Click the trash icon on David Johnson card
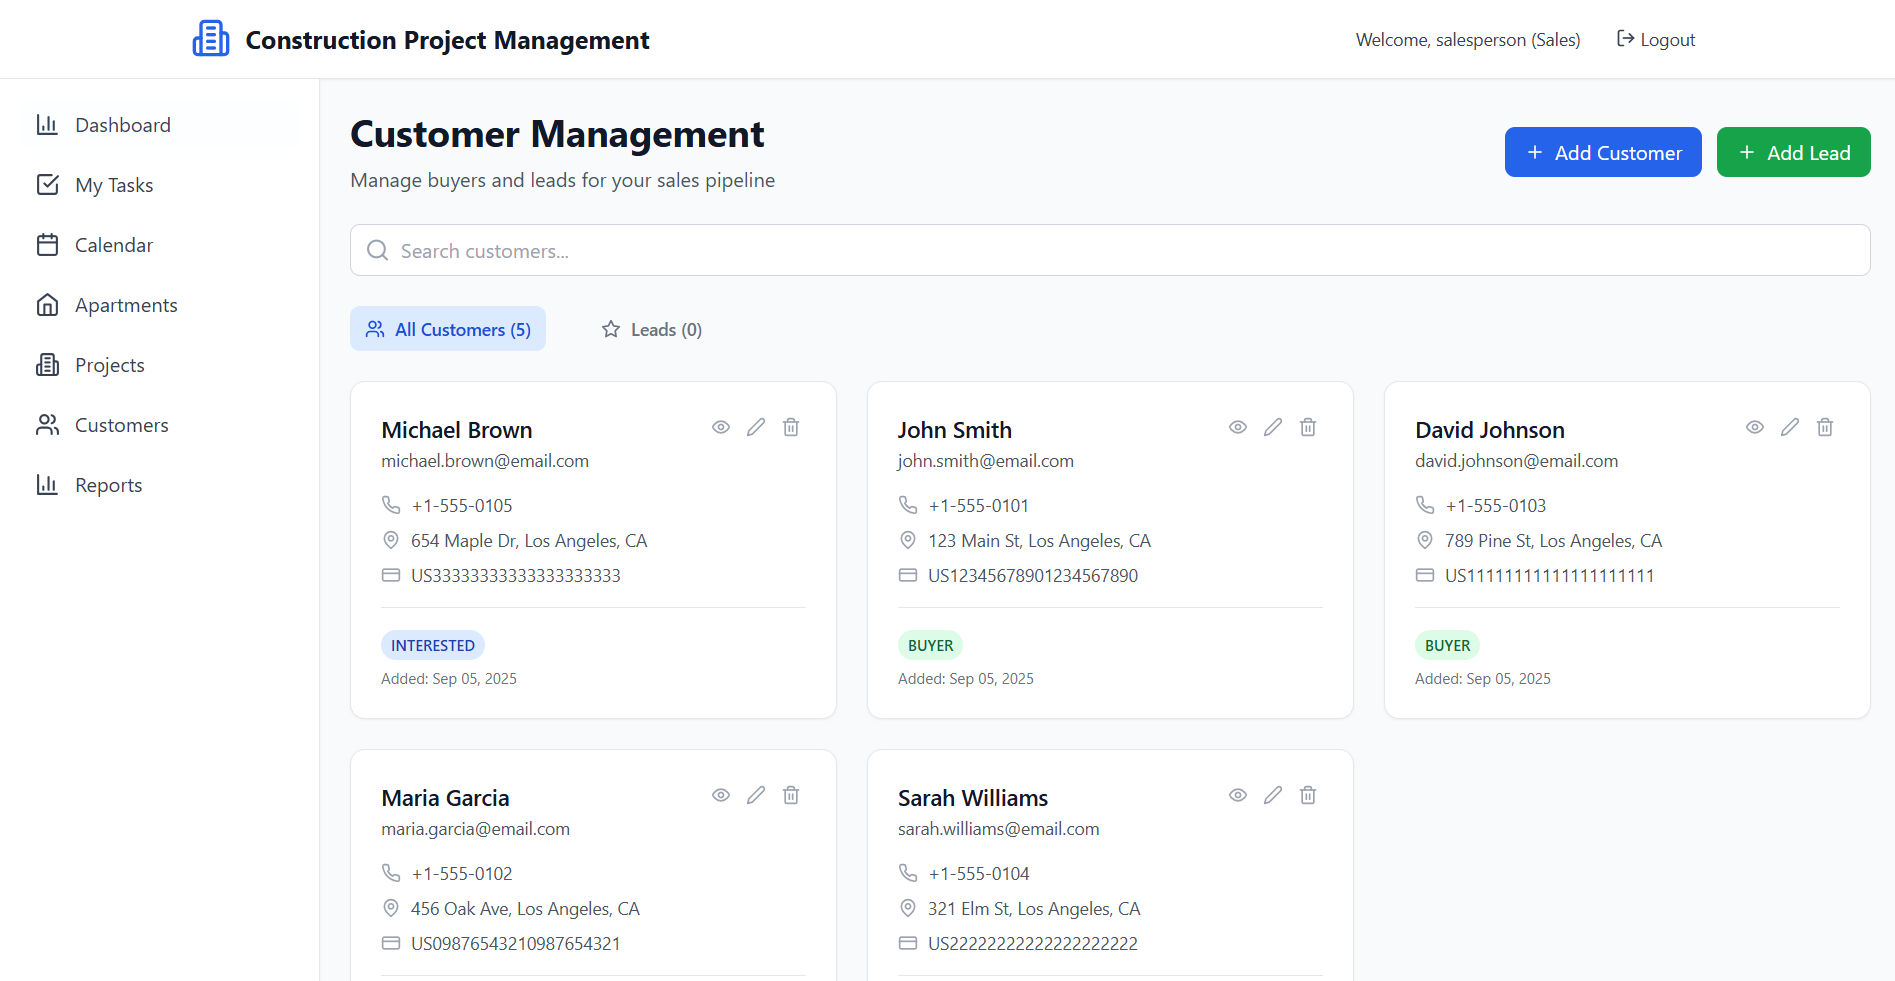 (x=1825, y=427)
